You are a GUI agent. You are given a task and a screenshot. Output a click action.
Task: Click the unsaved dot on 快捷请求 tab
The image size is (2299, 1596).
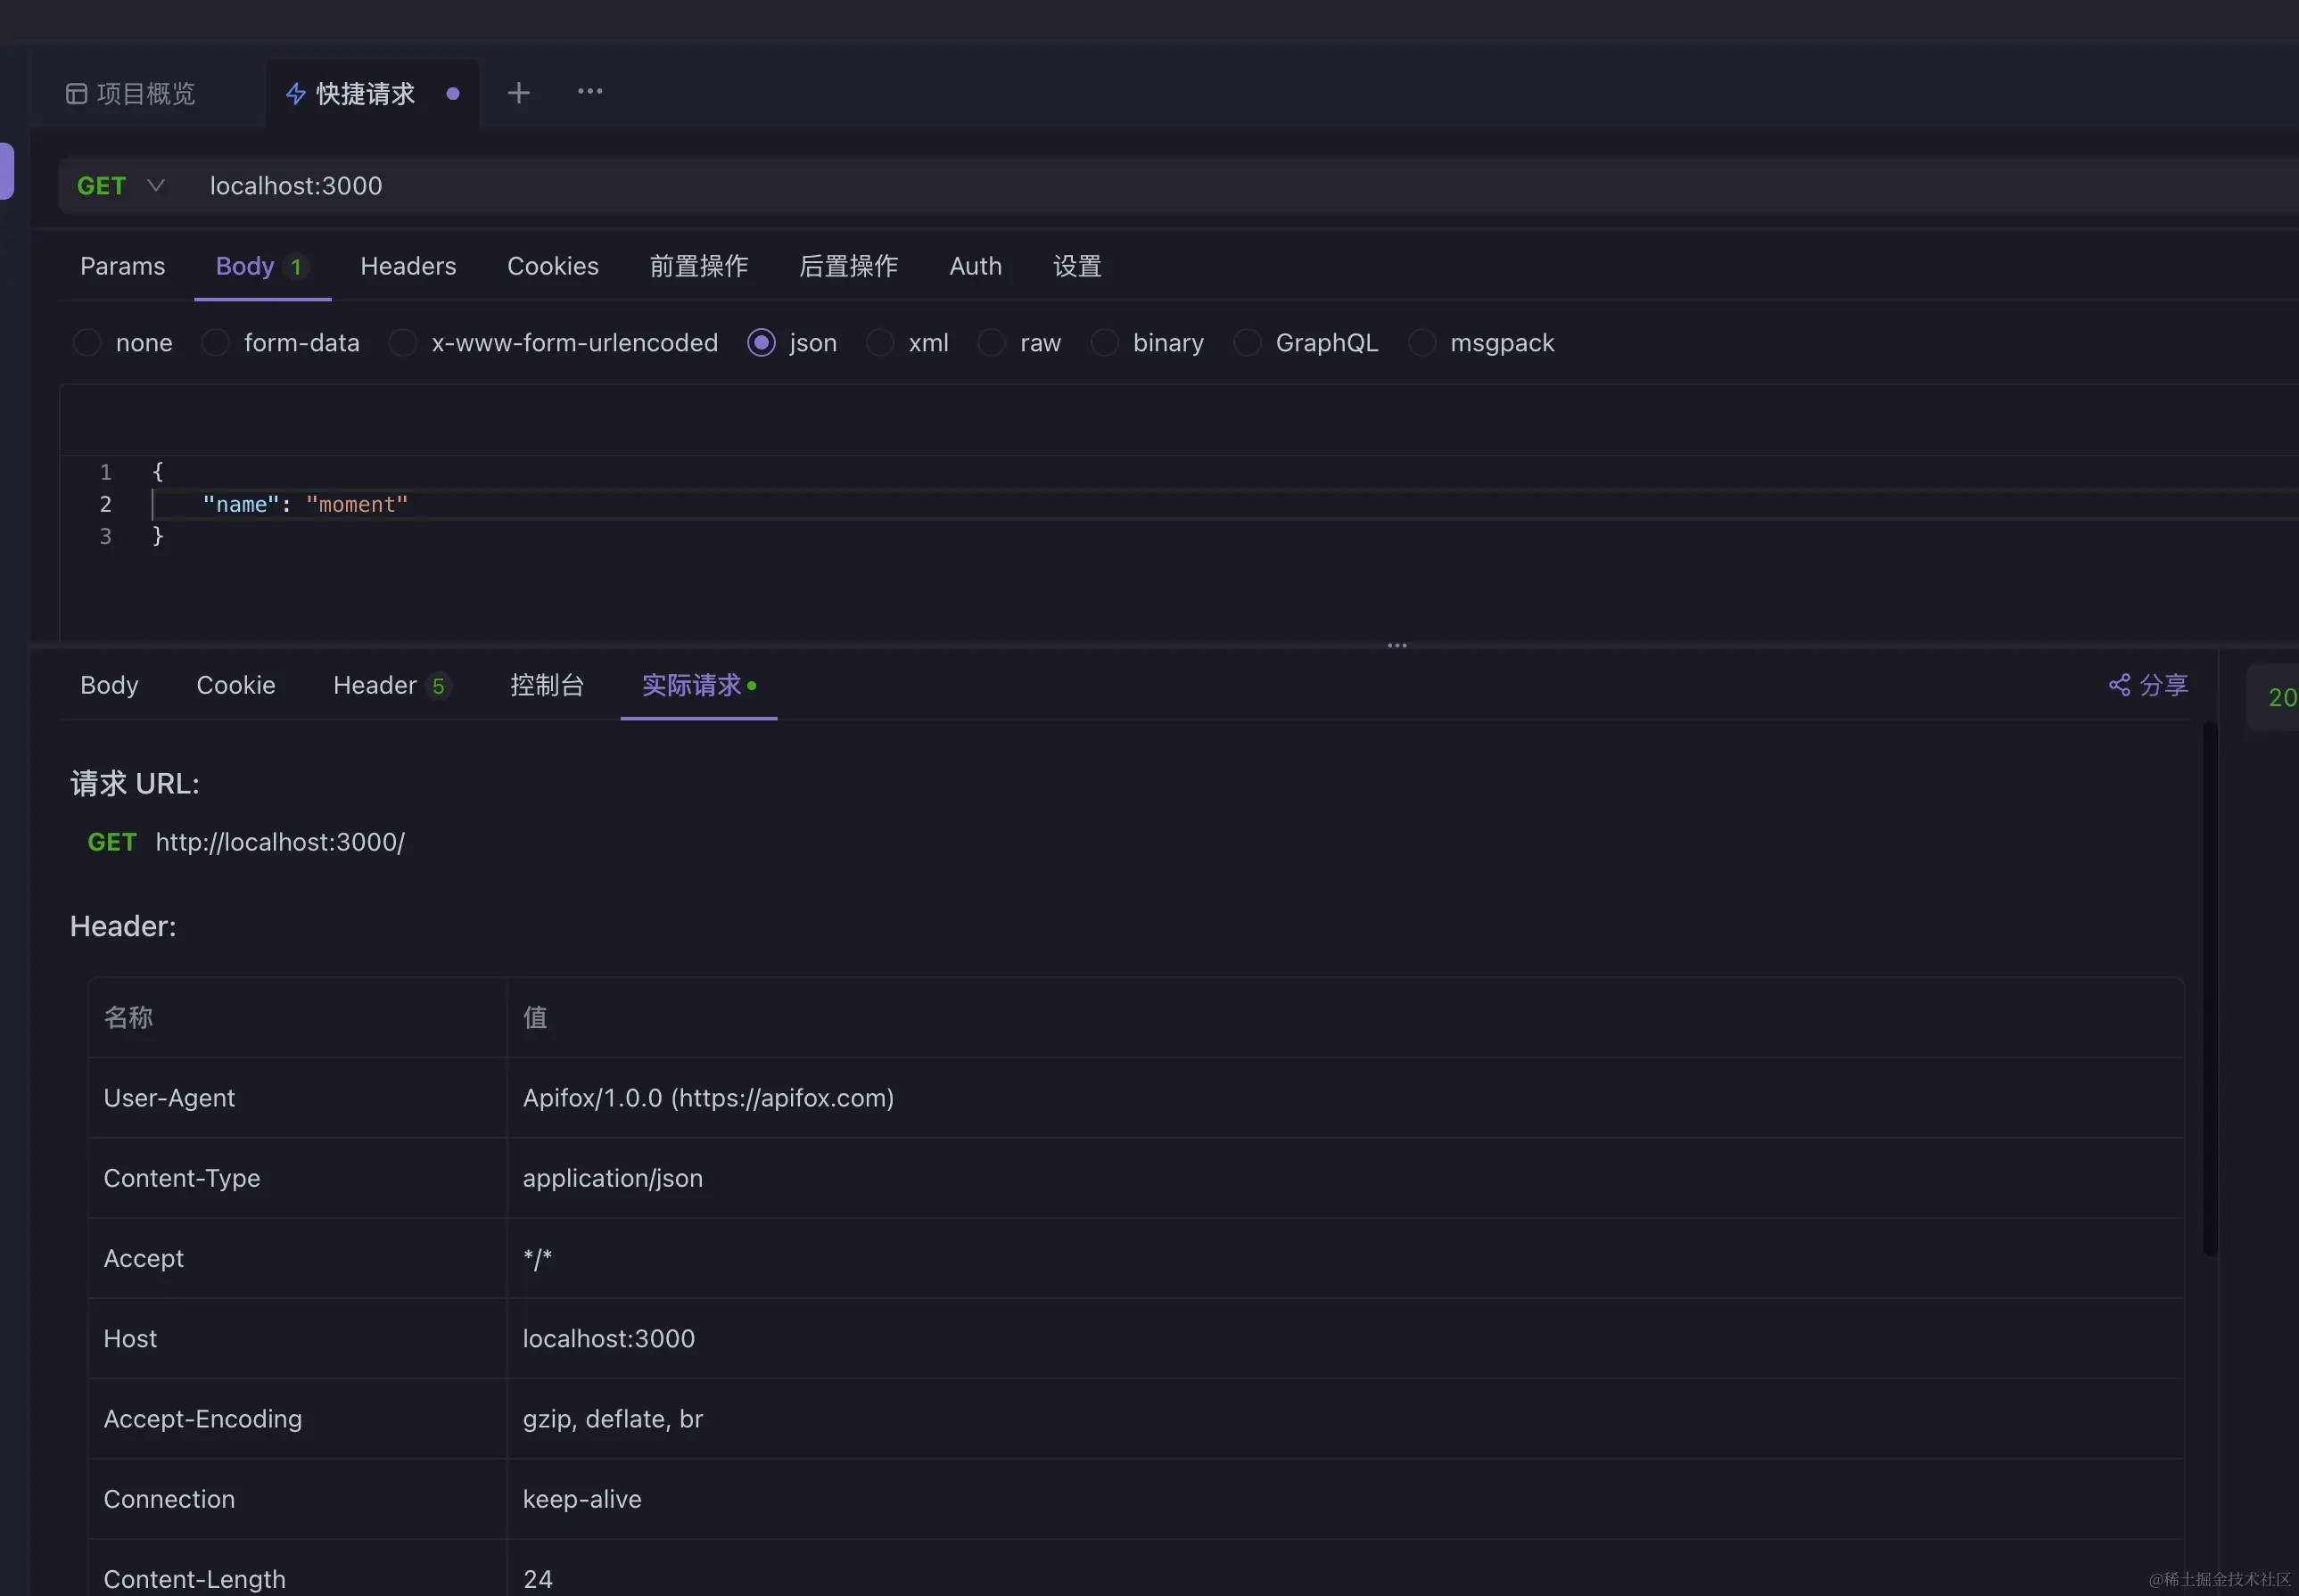point(453,94)
